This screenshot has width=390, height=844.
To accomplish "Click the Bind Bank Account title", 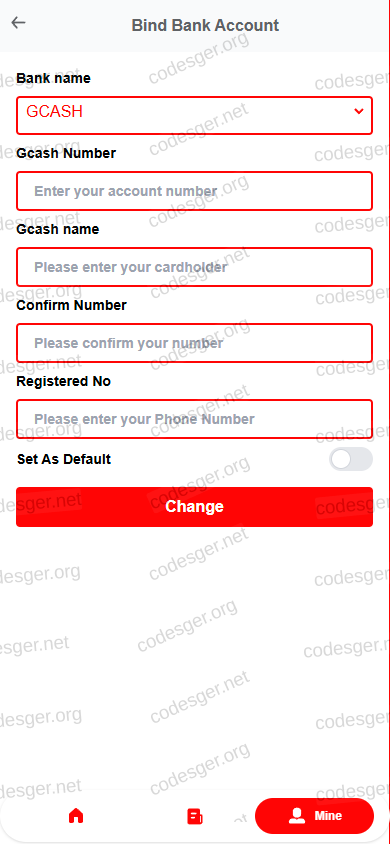I will pyautogui.click(x=205, y=25).
